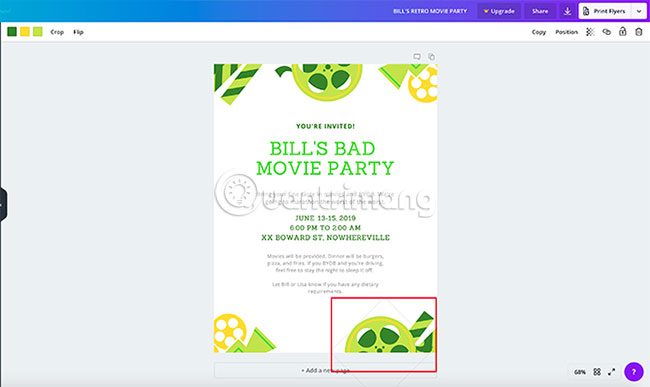Select the yellow color swatch
Viewport: 650px width, 387px height.
[25, 31]
